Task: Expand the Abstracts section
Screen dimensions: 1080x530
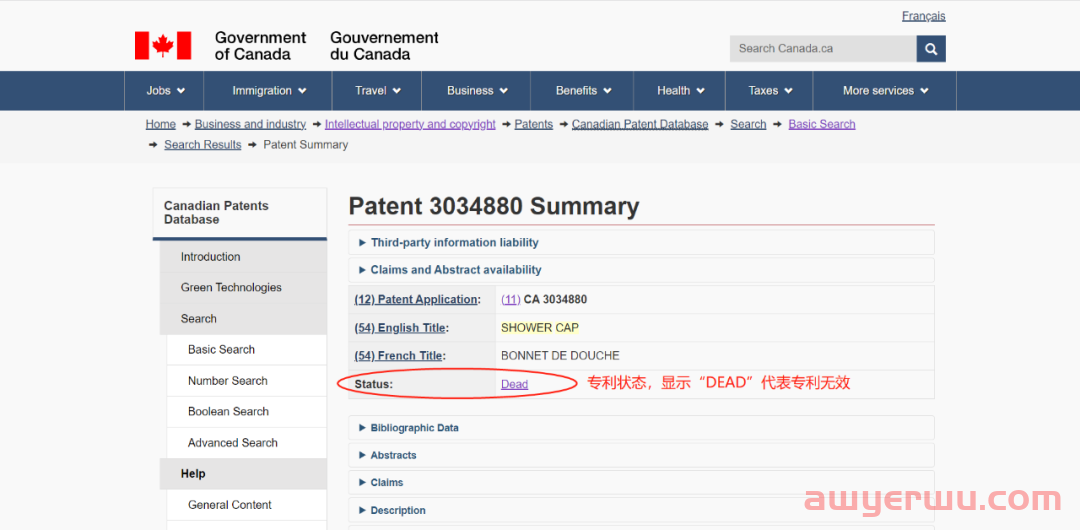Action: (x=641, y=455)
